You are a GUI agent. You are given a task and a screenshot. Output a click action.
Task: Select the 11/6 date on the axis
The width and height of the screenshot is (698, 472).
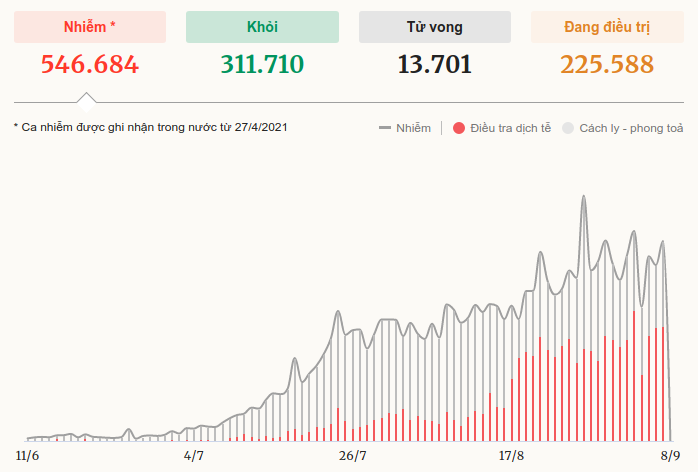click(x=28, y=456)
